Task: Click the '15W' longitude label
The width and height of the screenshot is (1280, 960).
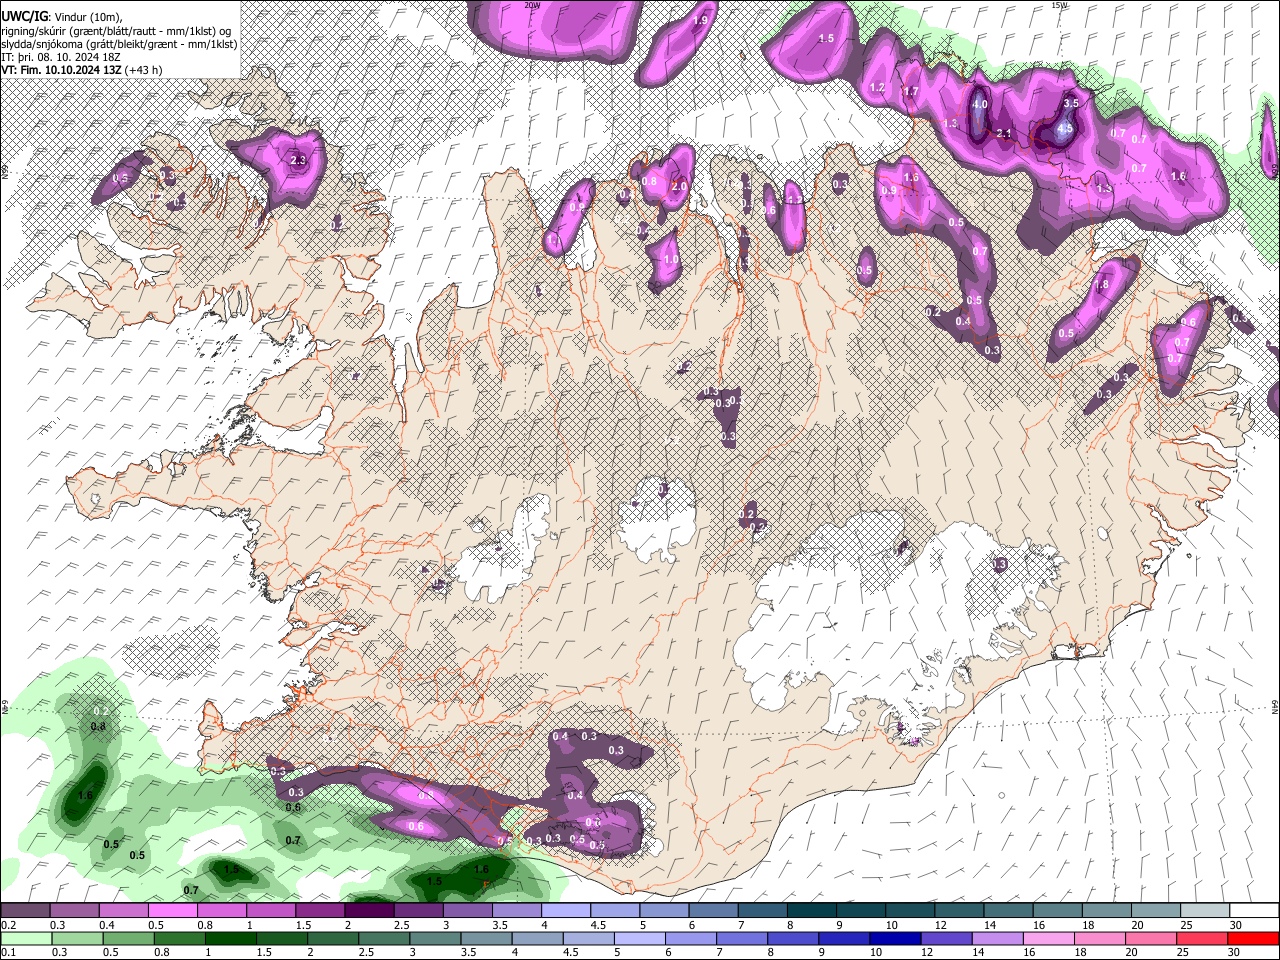Action: 1060,5
